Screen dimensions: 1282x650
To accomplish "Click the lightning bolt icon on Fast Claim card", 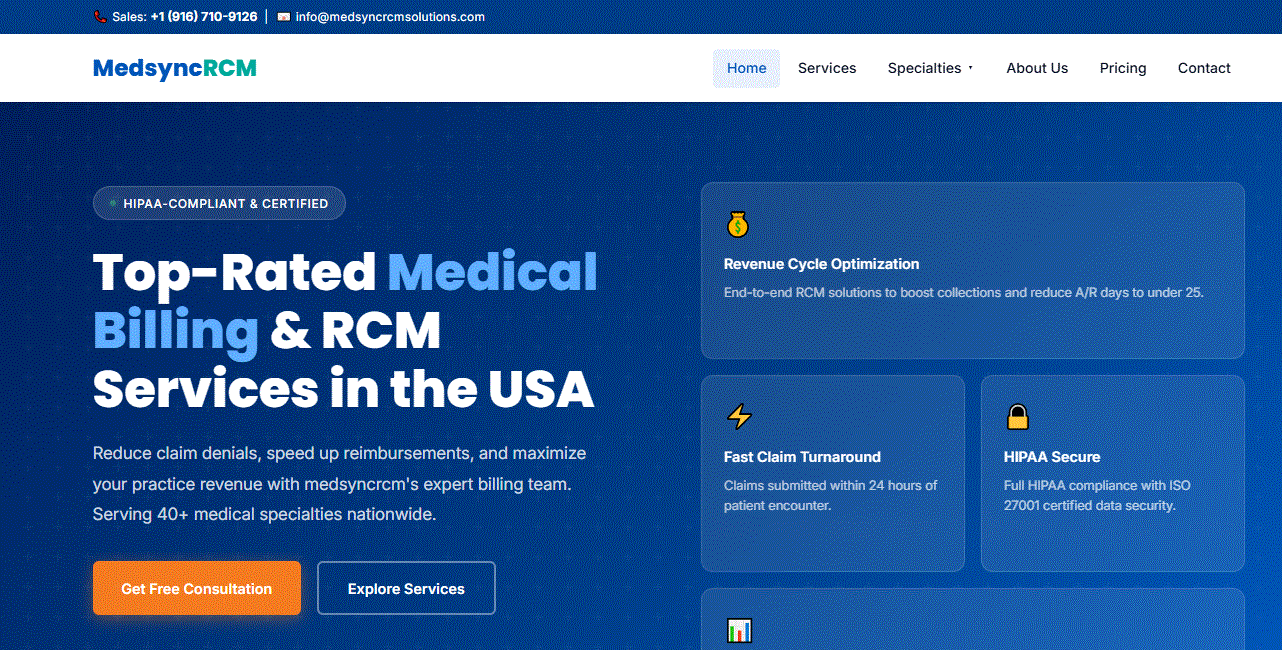I will [x=738, y=416].
